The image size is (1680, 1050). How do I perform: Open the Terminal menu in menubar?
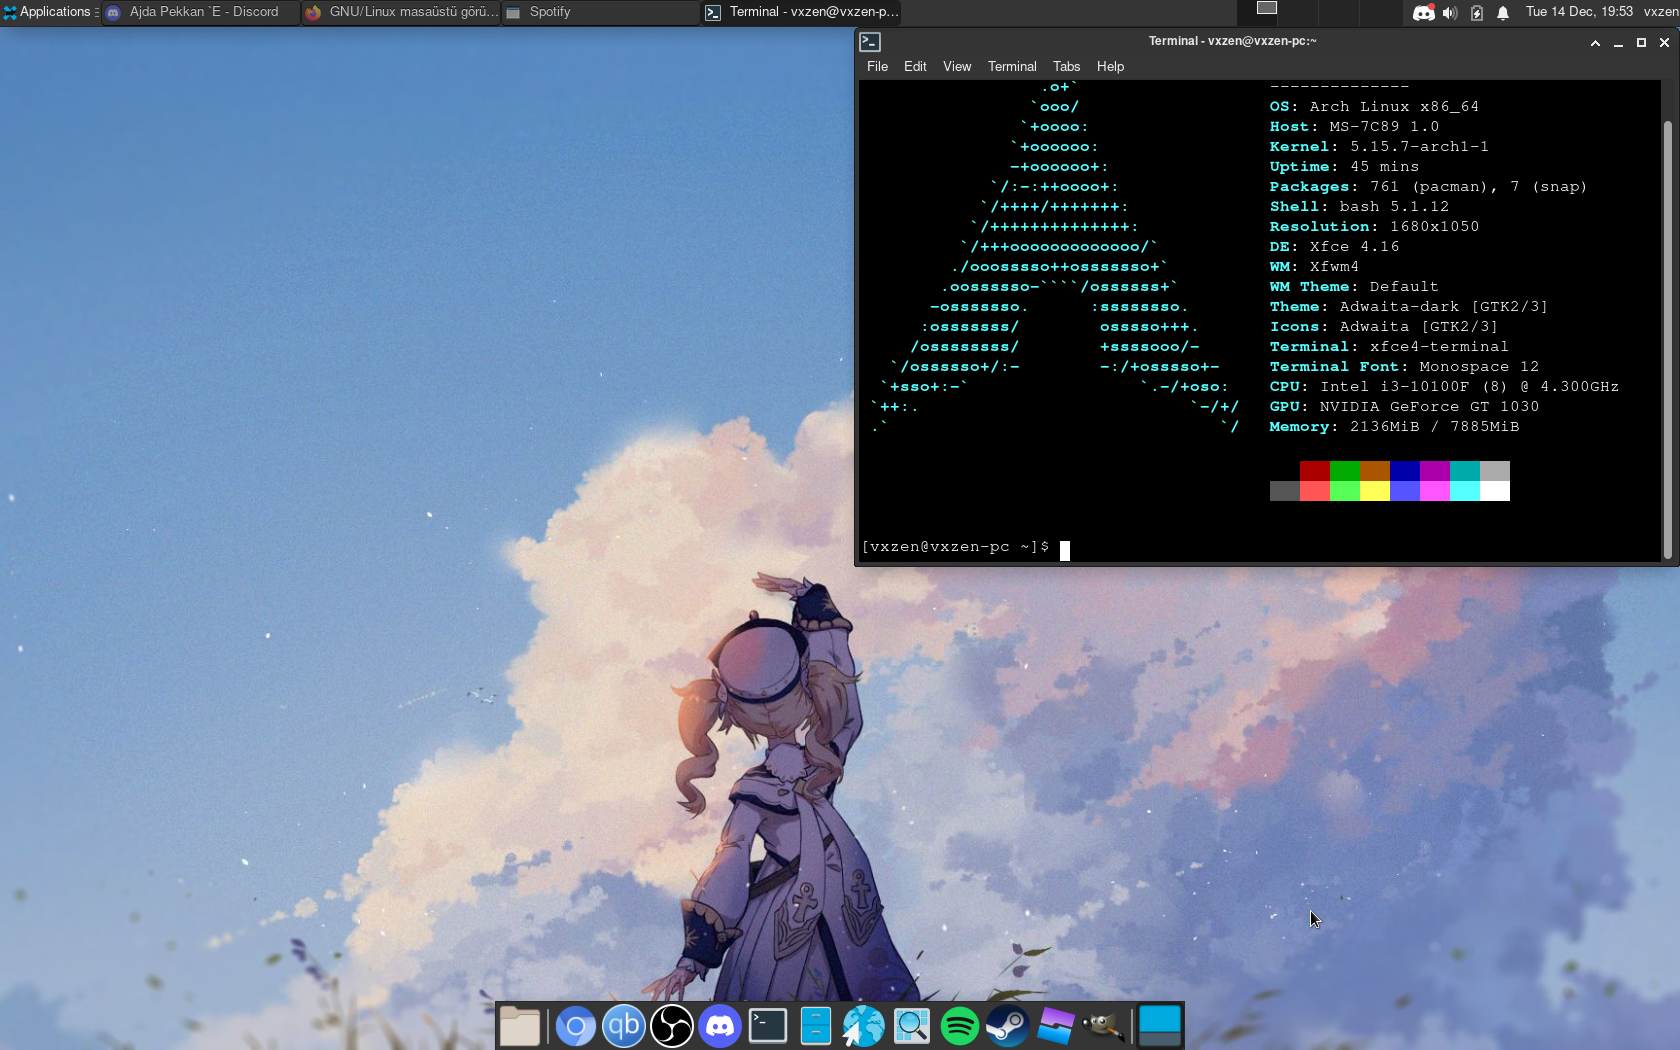click(x=1012, y=66)
